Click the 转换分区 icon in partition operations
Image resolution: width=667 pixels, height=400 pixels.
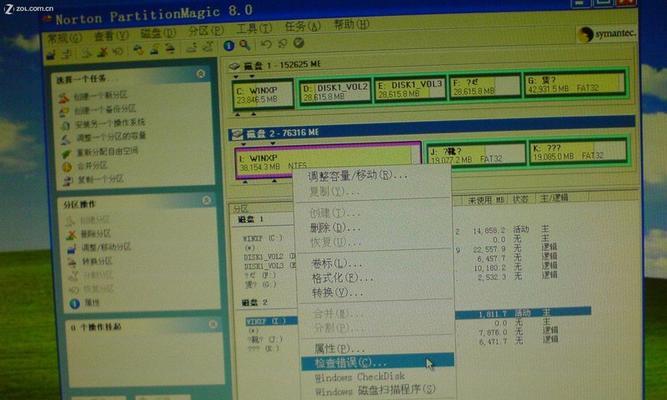click(x=72, y=262)
